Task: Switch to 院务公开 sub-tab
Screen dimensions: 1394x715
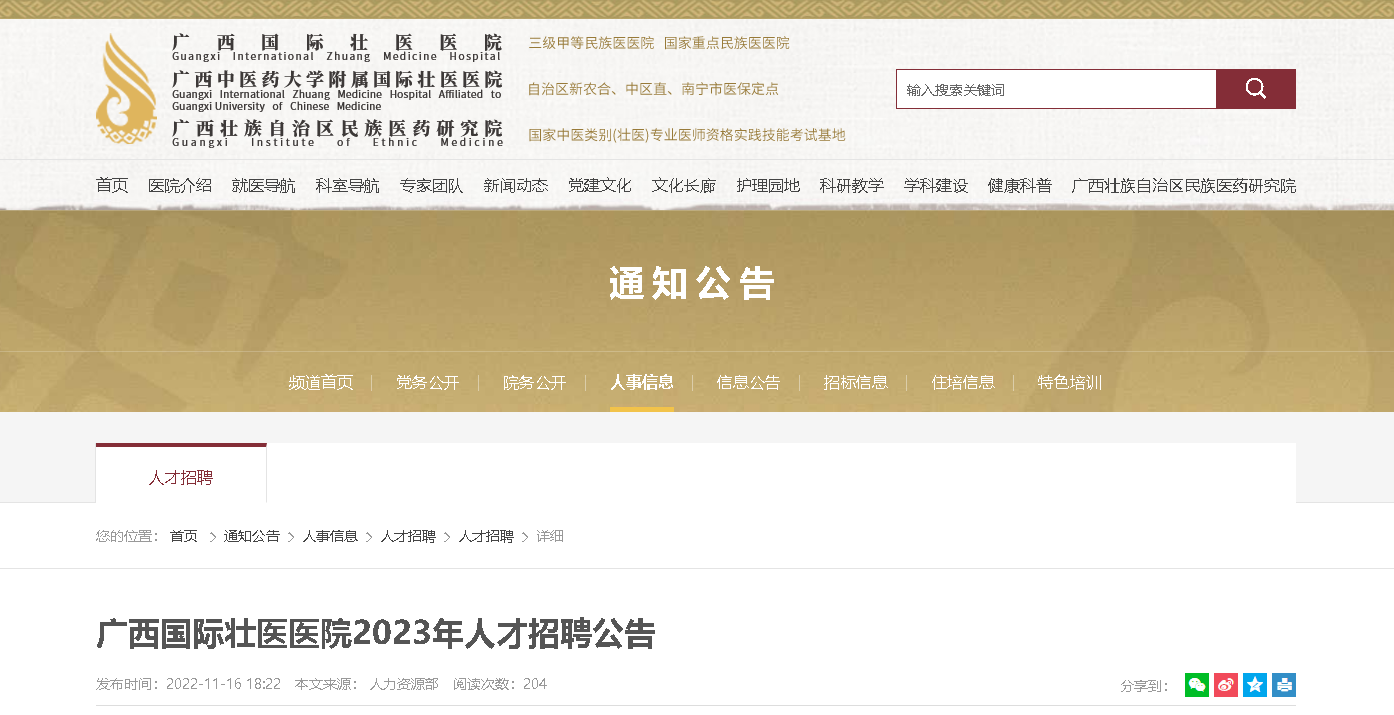Action: pos(535,382)
